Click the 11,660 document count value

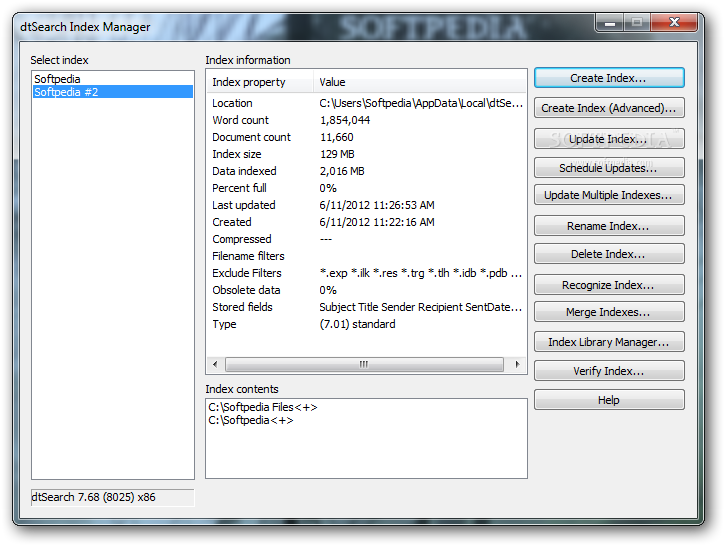point(337,137)
